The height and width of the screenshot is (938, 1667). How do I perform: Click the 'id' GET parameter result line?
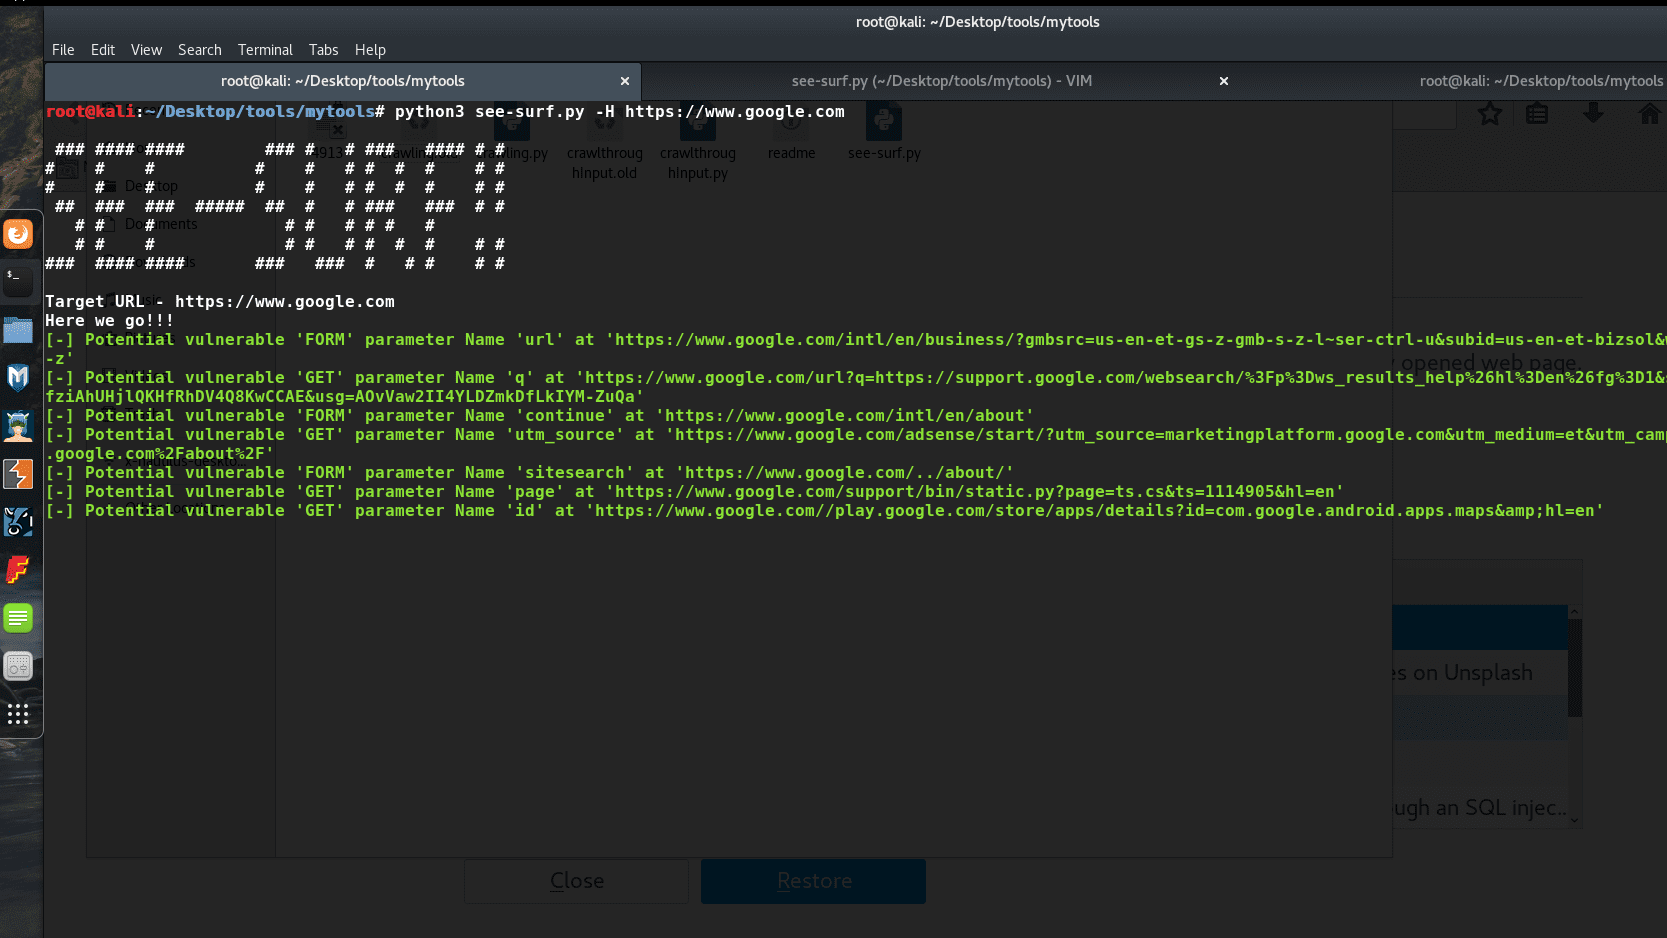tap(825, 511)
